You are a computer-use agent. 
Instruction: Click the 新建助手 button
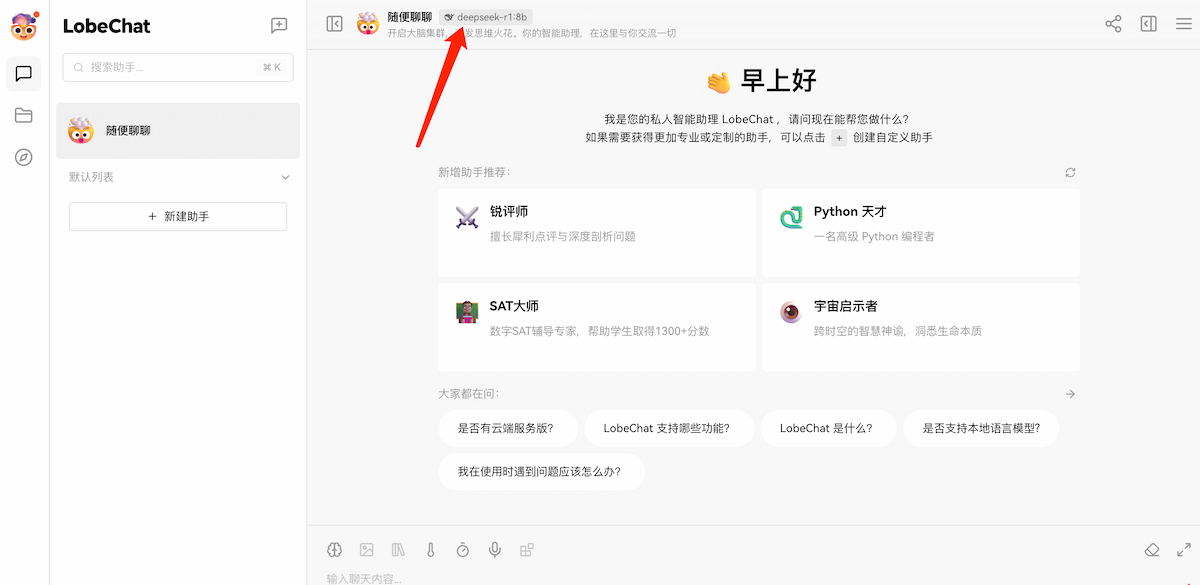tap(178, 216)
